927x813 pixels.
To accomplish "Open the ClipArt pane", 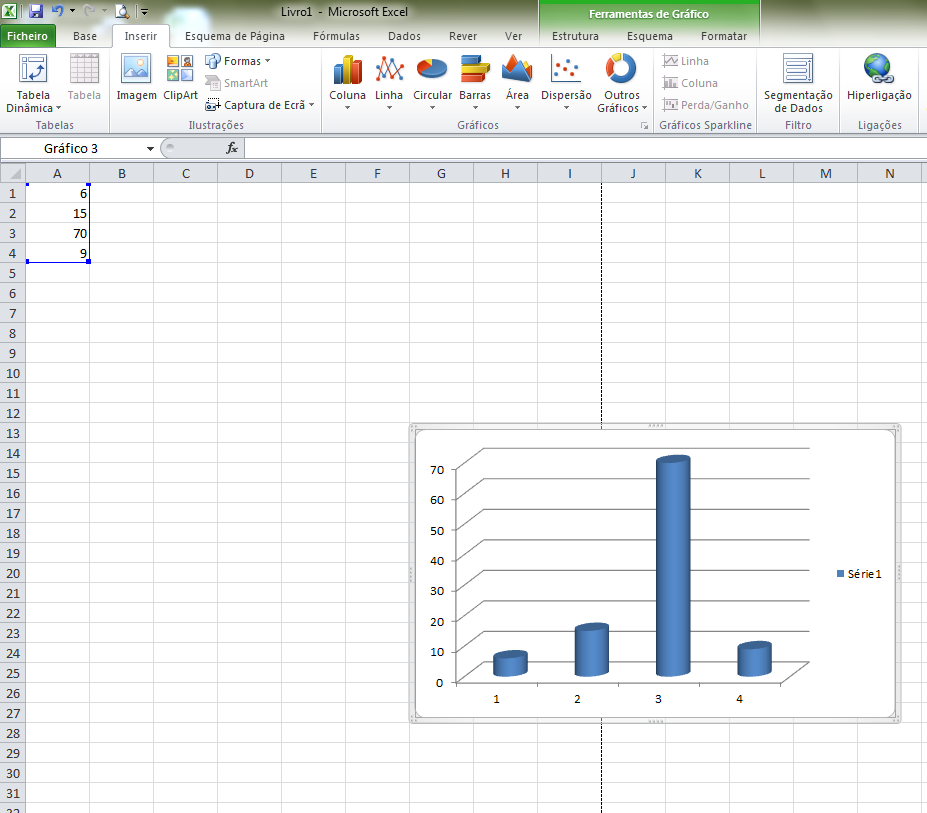I will click(180, 77).
